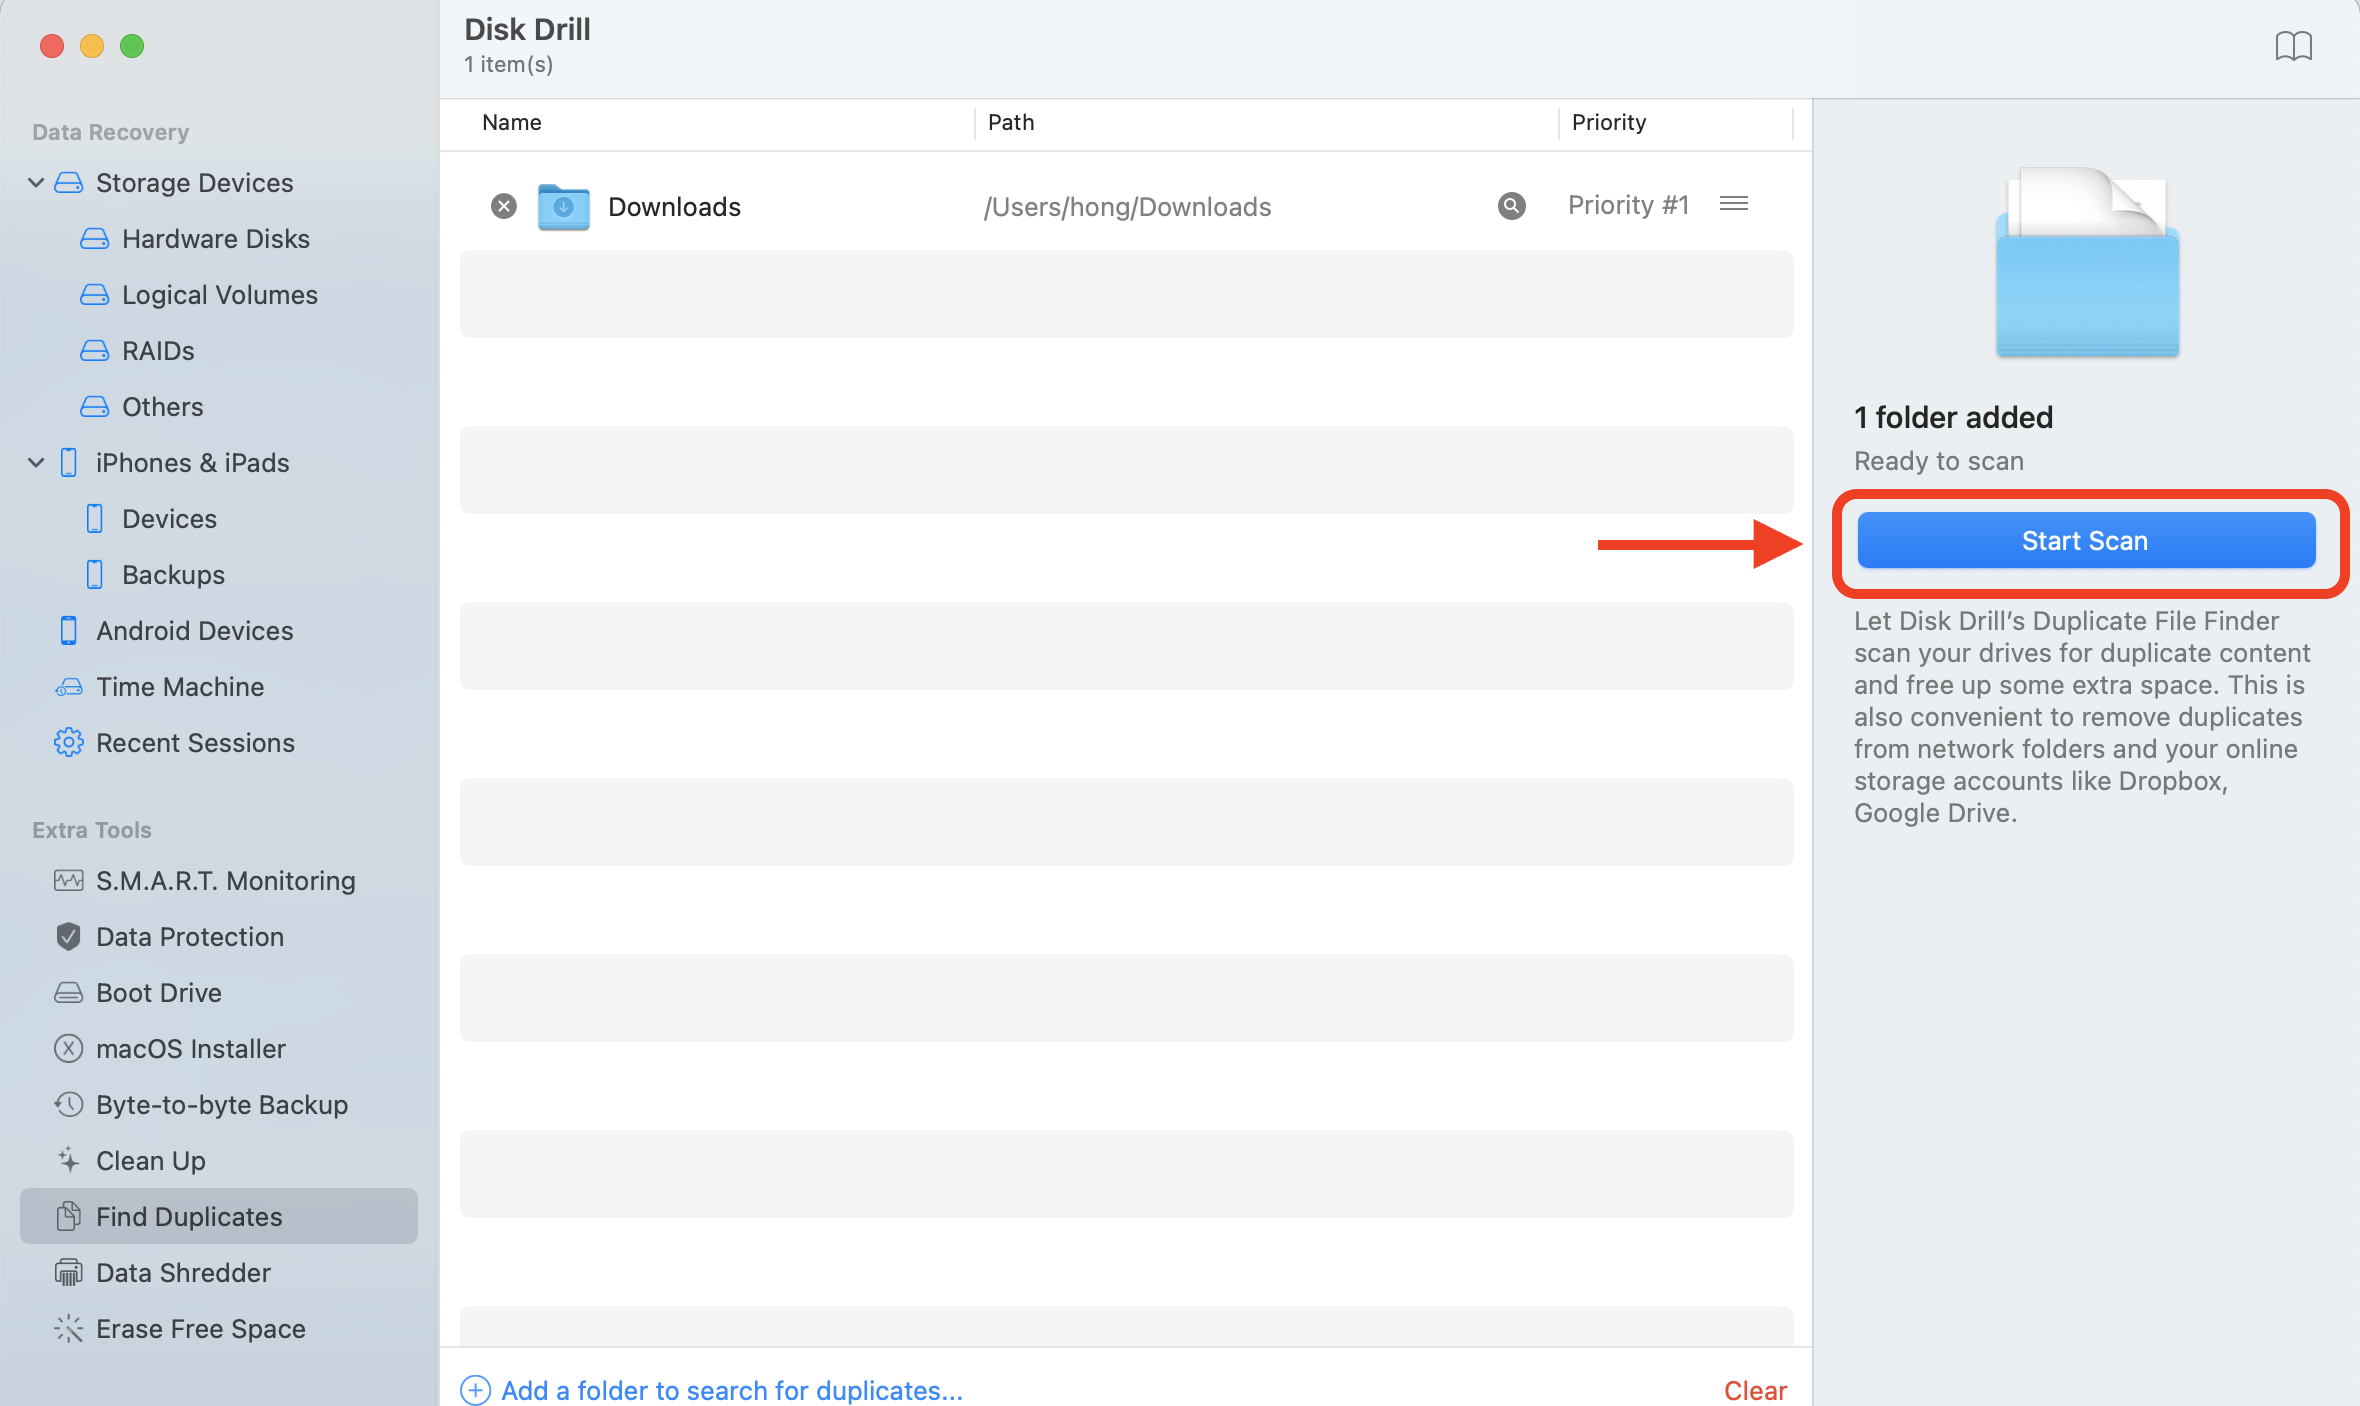Screen dimensions: 2360x1406
Task: Click the Start Scan button
Action: [2086, 541]
